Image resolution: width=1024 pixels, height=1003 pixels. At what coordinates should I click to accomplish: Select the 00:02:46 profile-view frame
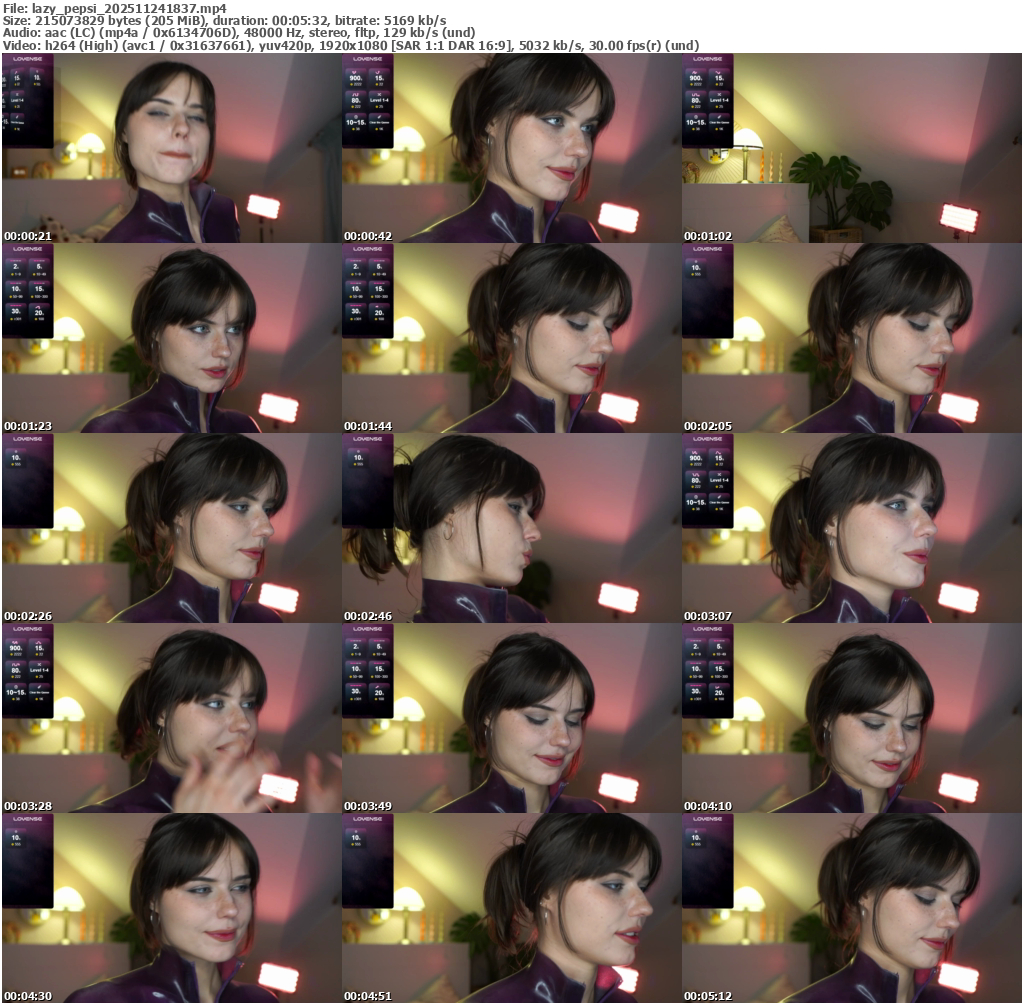[511, 528]
